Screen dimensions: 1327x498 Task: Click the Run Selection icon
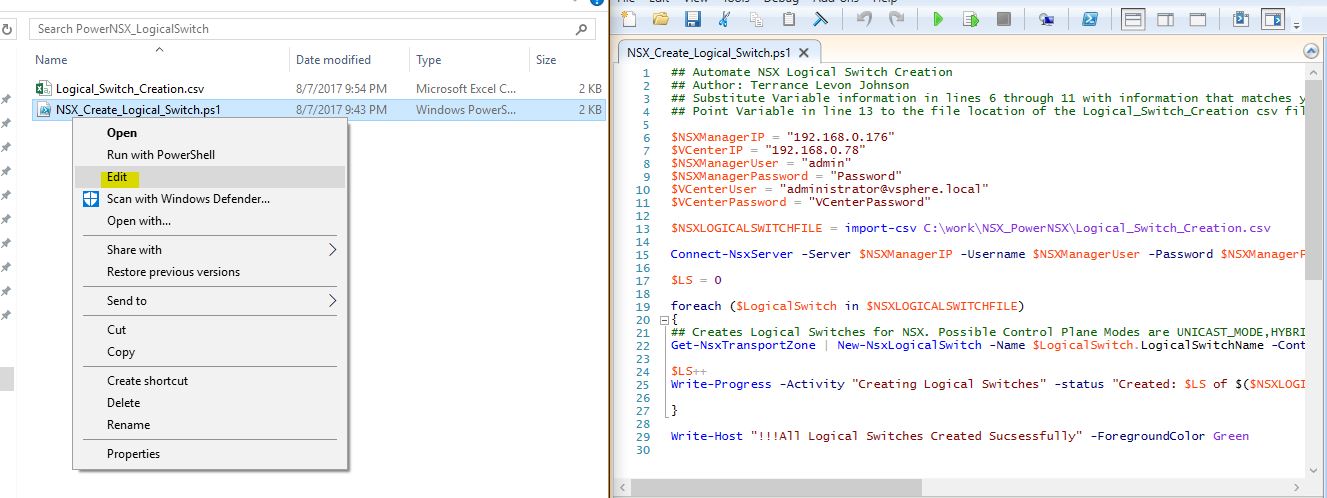(x=970, y=19)
